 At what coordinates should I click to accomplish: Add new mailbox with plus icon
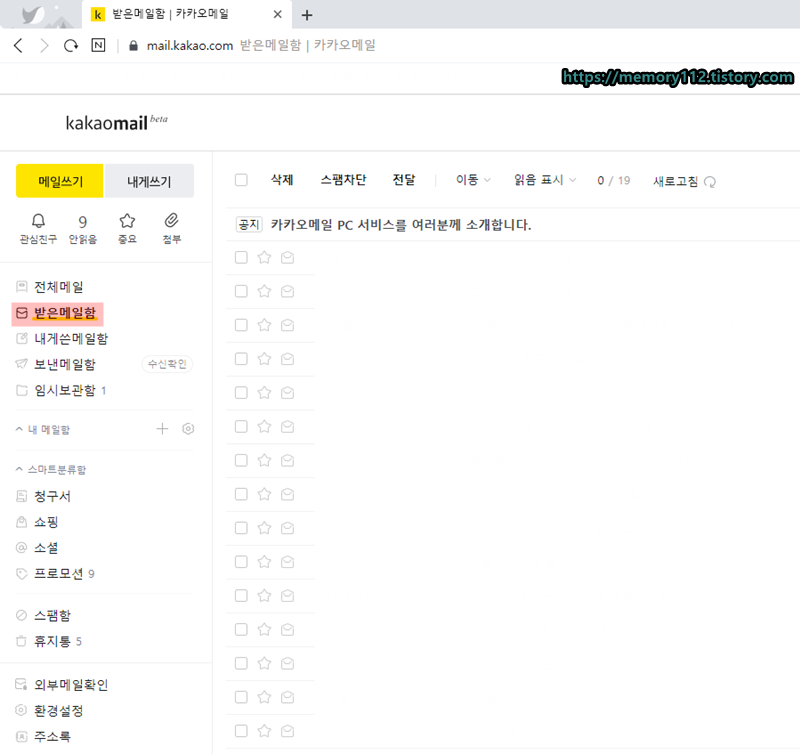click(x=162, y=429)
